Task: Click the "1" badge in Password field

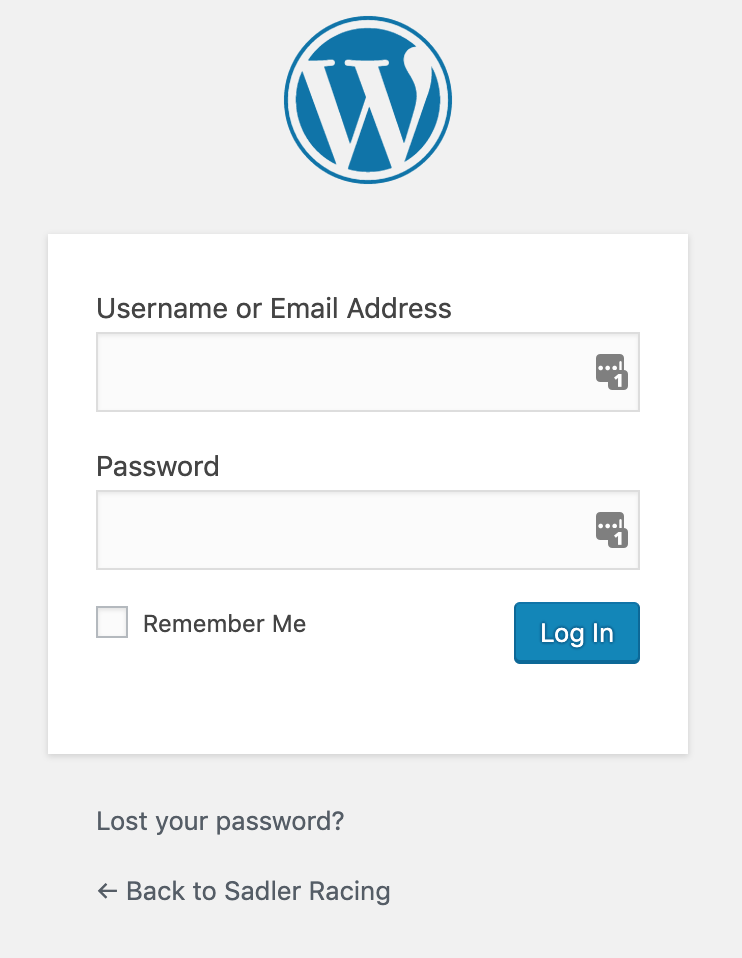Action: point(619,539)
